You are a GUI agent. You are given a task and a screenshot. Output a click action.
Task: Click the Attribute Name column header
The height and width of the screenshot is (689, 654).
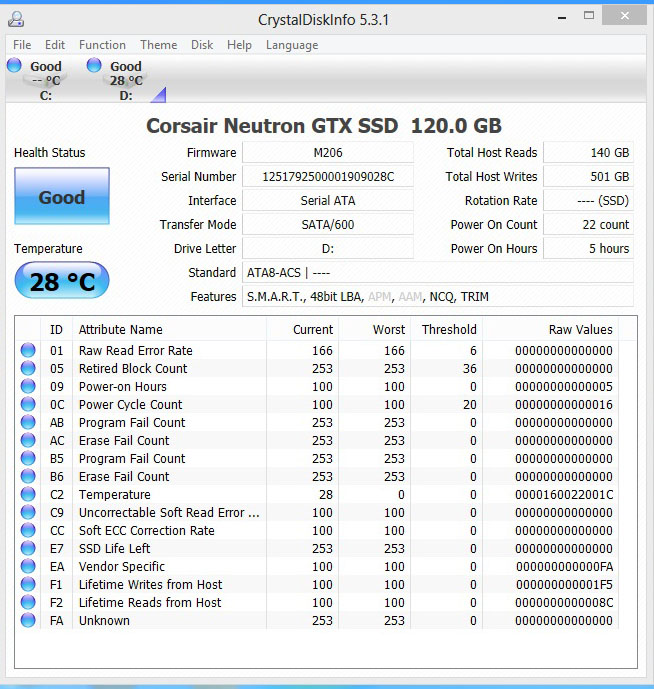(x=169, y=329)
